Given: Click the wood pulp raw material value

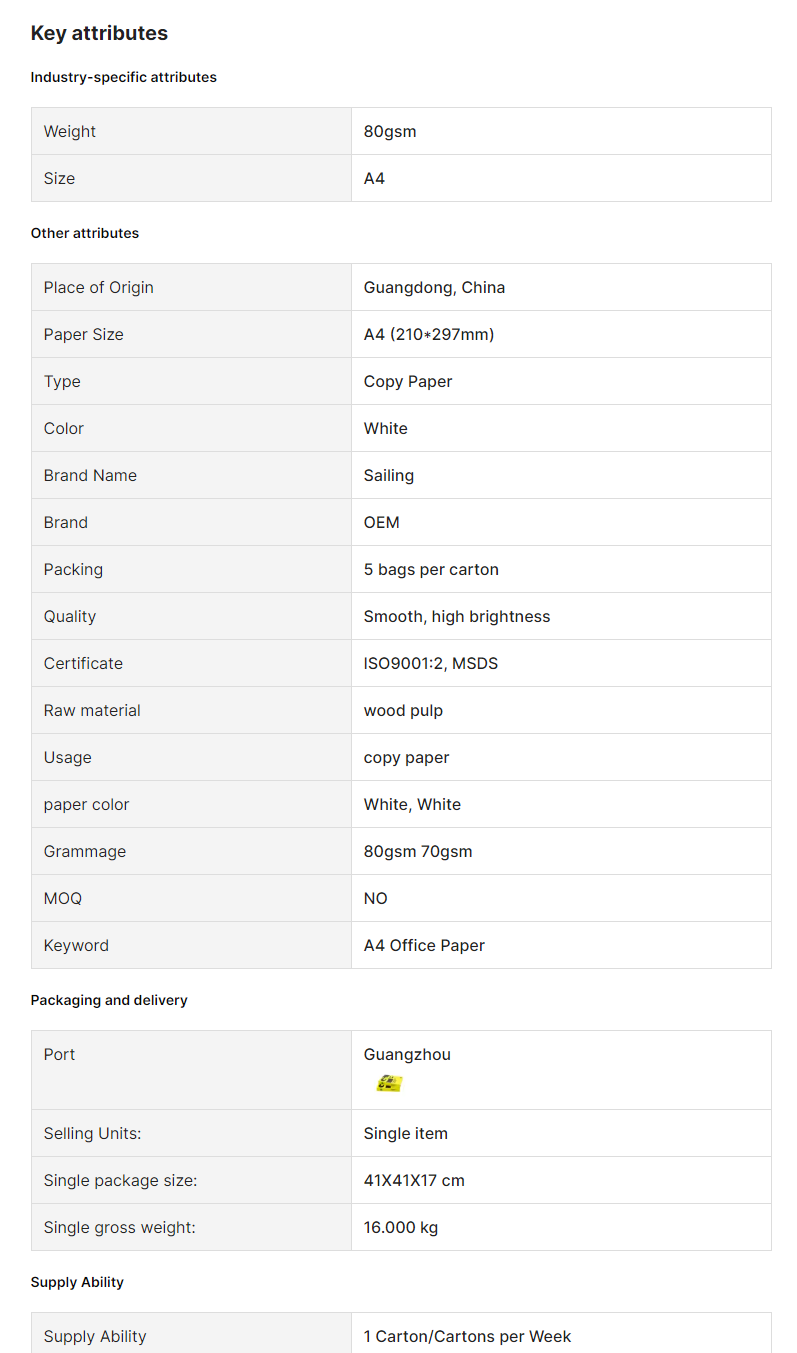Looking at the screenshot, I should 403,710.
